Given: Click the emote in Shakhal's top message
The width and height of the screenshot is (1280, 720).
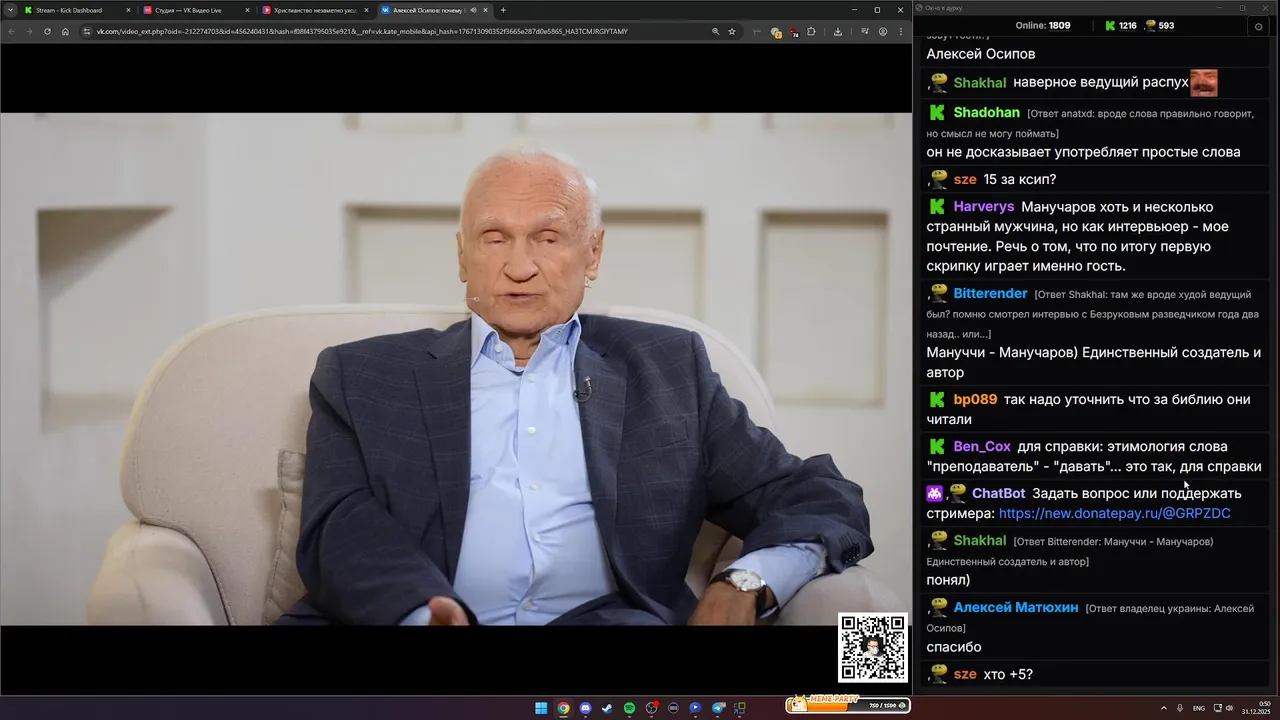Looking at the screenshot, I should pos(1204,82).
